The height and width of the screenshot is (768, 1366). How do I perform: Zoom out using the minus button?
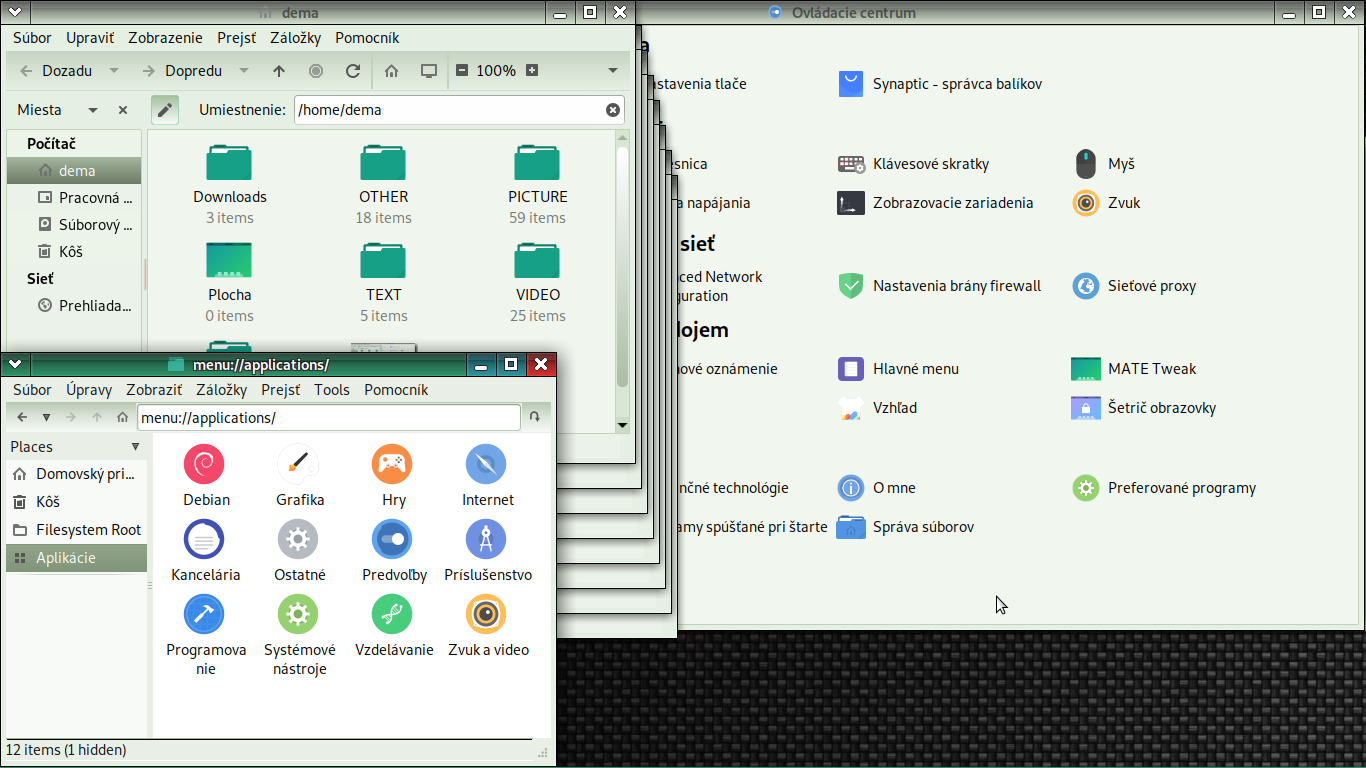(x=462, y=71)
